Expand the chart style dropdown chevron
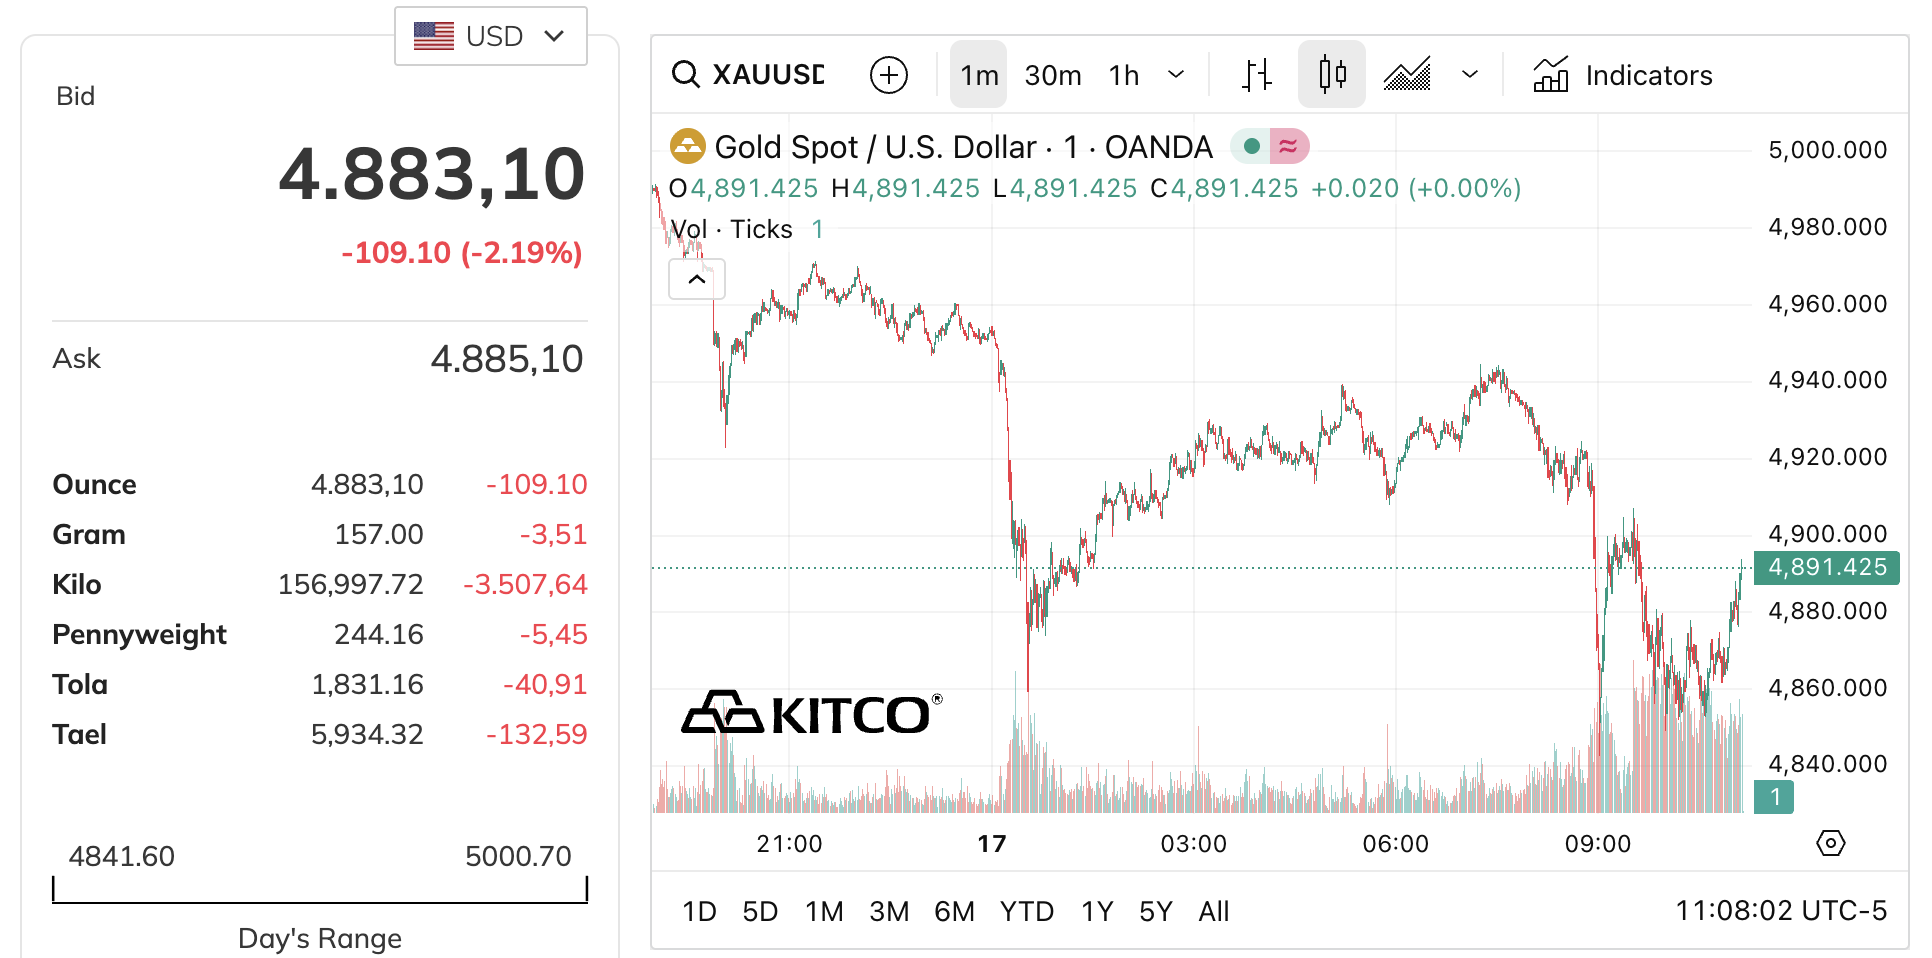Viewport: 1932px width, 958px height. 1469,75
